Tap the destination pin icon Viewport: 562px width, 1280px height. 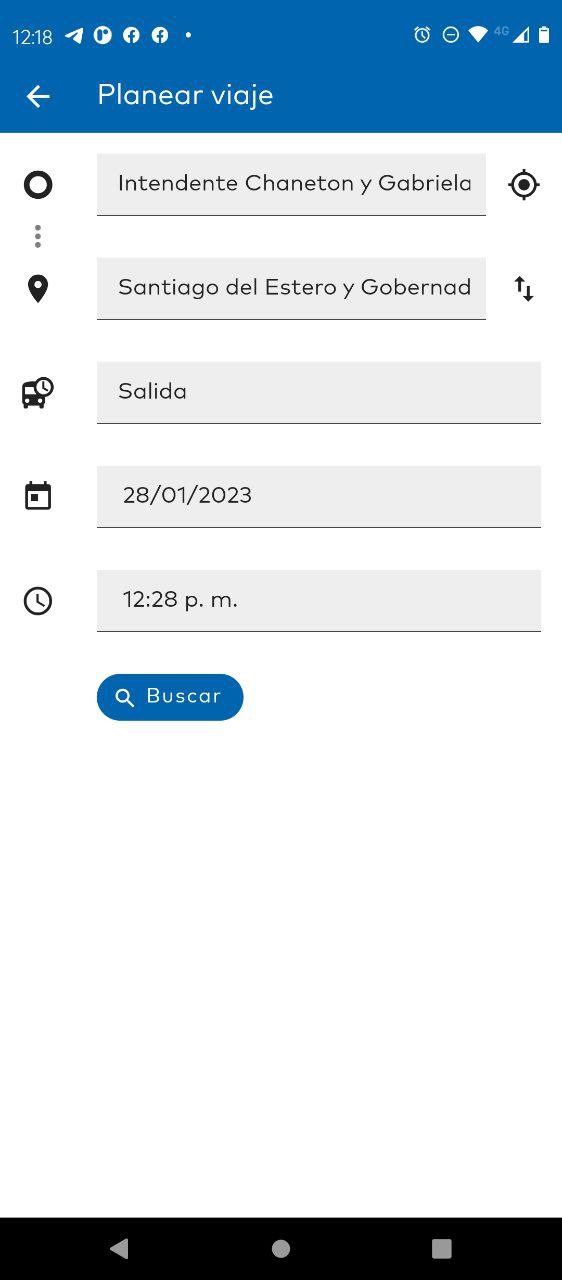coord(38,289)
